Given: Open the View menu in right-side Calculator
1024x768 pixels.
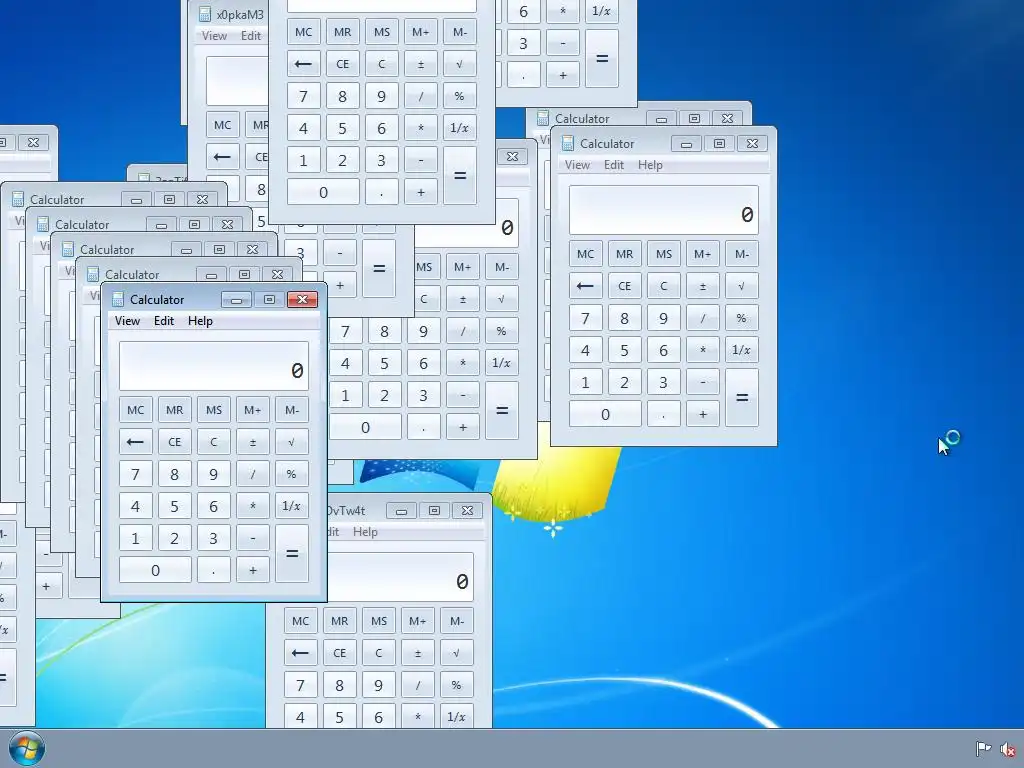Looking at the screenshot, I should [x=577, y=165].
